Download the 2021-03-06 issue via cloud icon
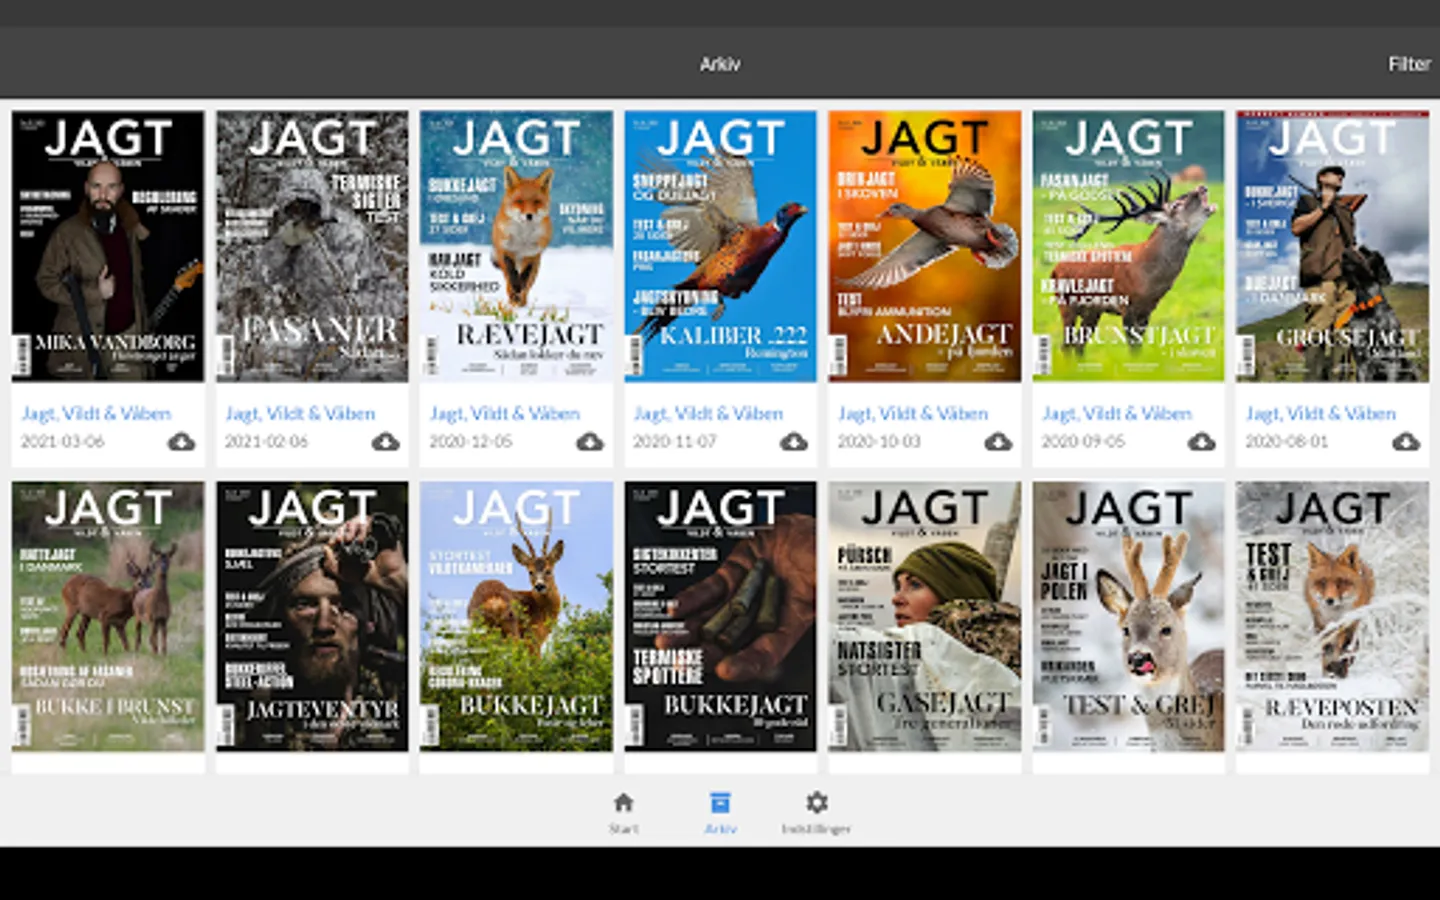Screen dimensions: 1440x900 (181, 441)
